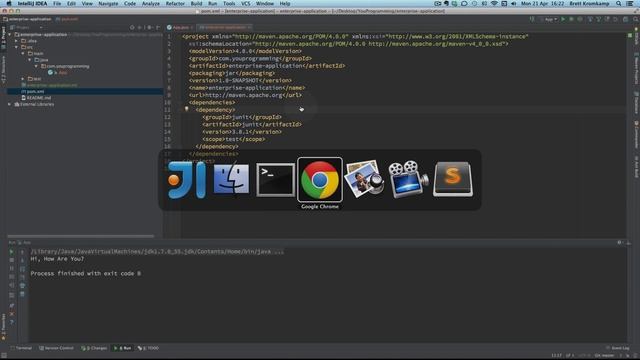Click print icon in Run console gutter
This screenshot has width=640, height=360.
click(x=22, y=285)
